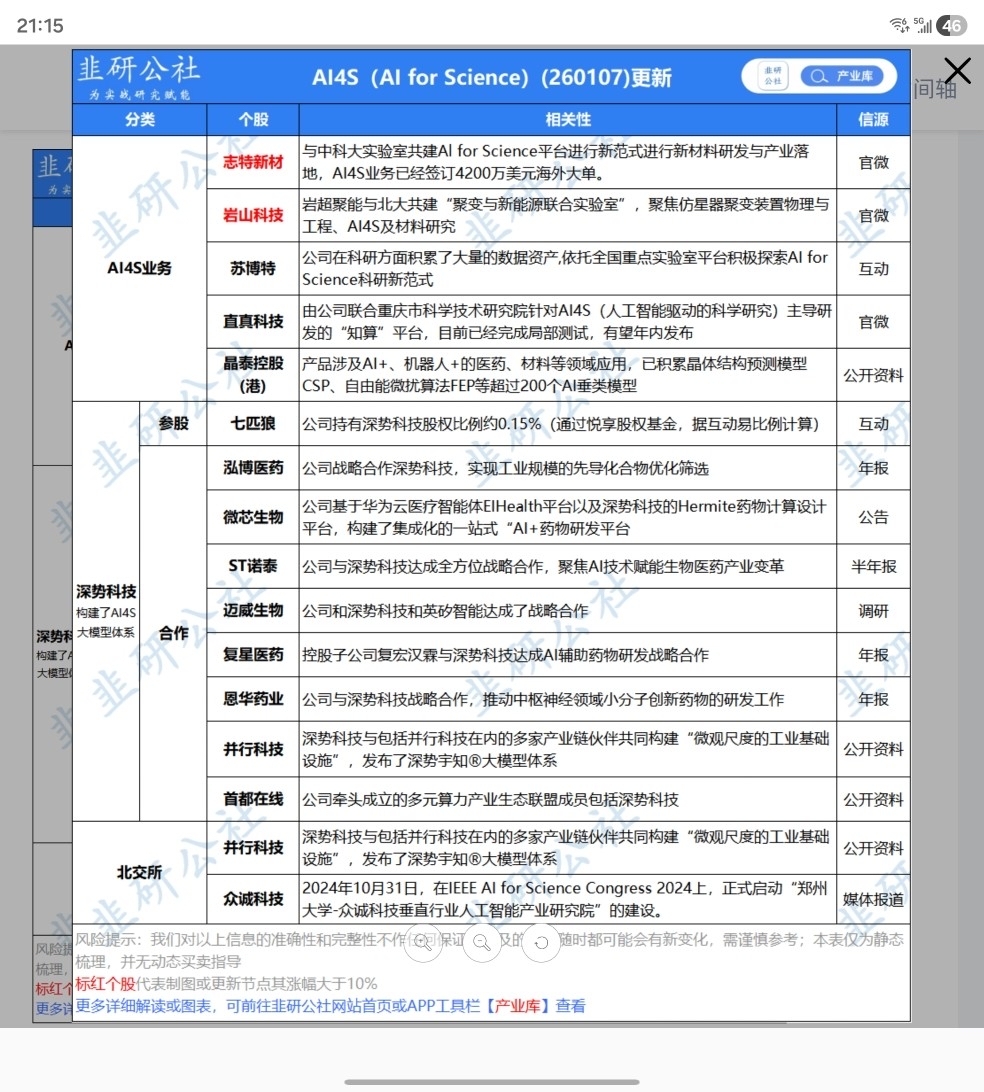
Task: Tap the 标红个股 red legend text
Action: [105, 983]
